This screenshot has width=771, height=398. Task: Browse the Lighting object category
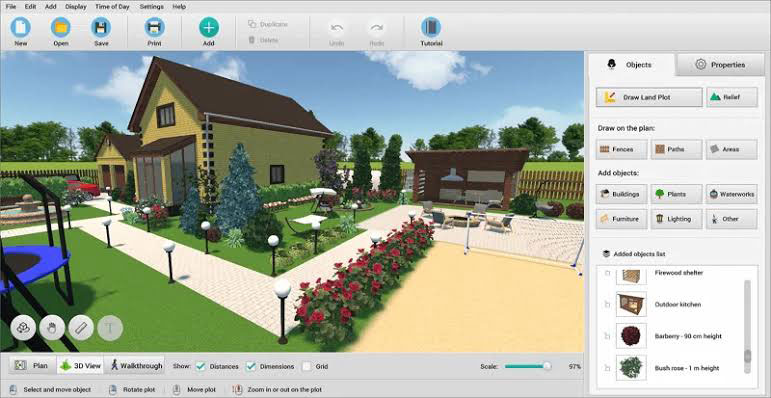pos(677,219)
